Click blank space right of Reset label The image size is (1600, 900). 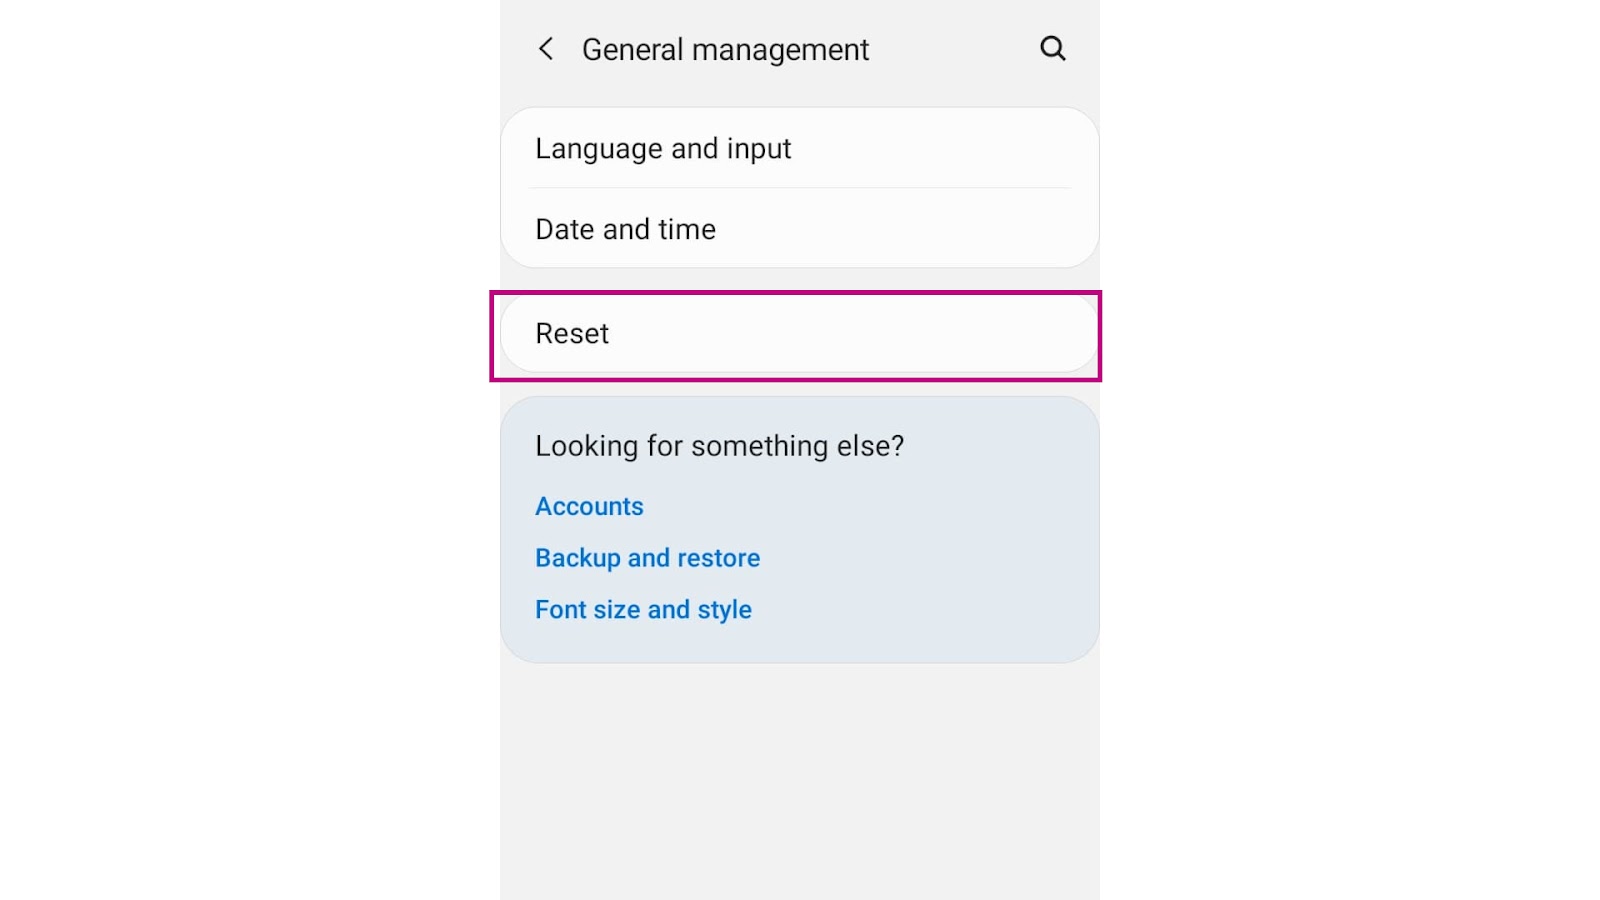click(x=850, y=334)
